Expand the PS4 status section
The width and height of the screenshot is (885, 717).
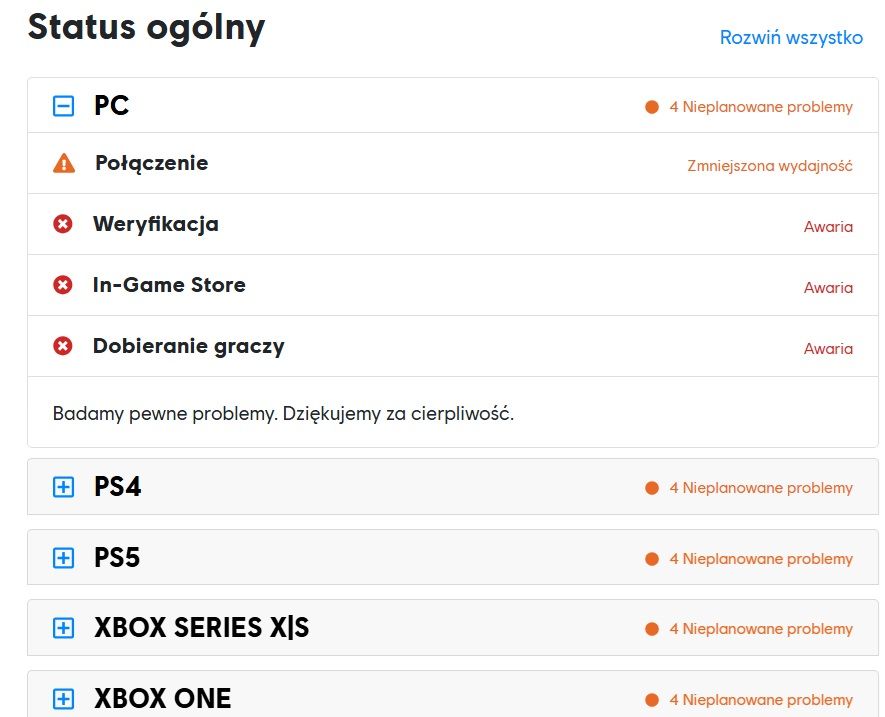pos(63,487)
